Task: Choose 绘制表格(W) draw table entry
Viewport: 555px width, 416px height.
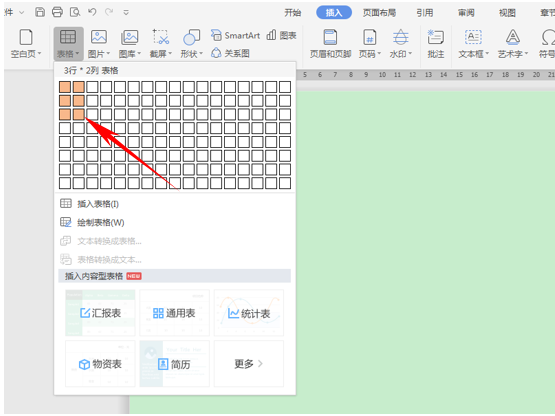Action: point(175,222)
